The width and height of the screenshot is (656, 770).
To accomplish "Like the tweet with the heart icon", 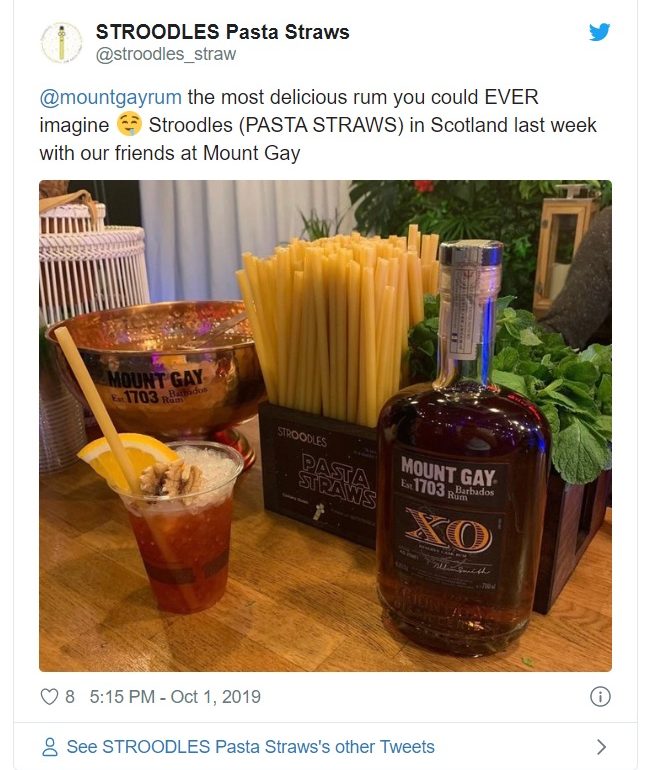I will coord(49,696).
